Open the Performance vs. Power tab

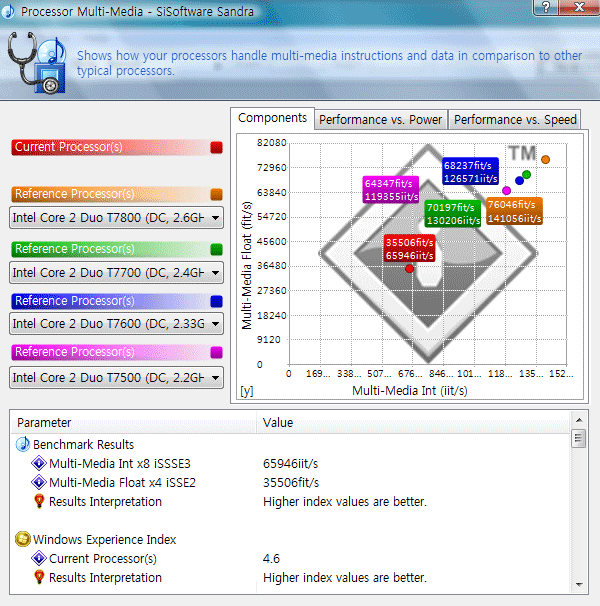[x=380, y=120]
